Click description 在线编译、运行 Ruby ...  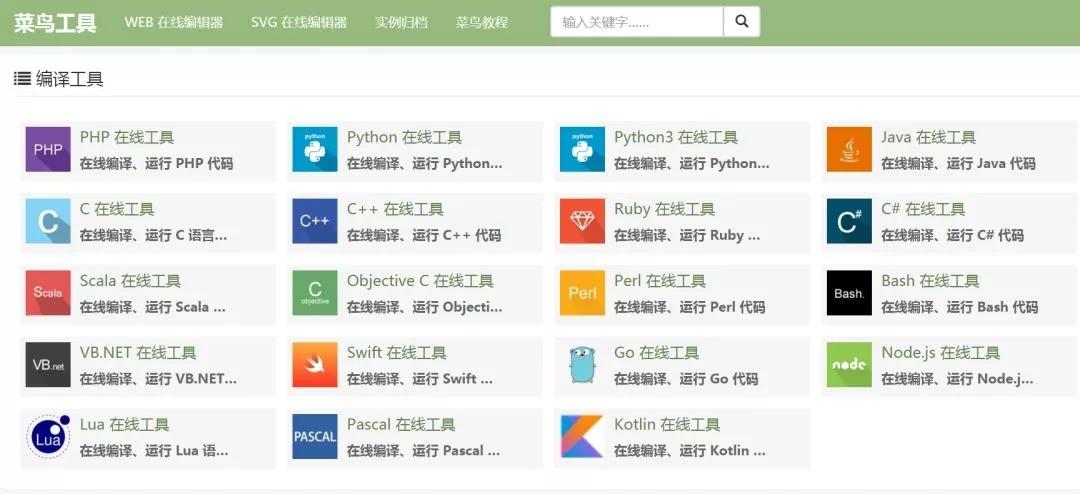point(687,235)
